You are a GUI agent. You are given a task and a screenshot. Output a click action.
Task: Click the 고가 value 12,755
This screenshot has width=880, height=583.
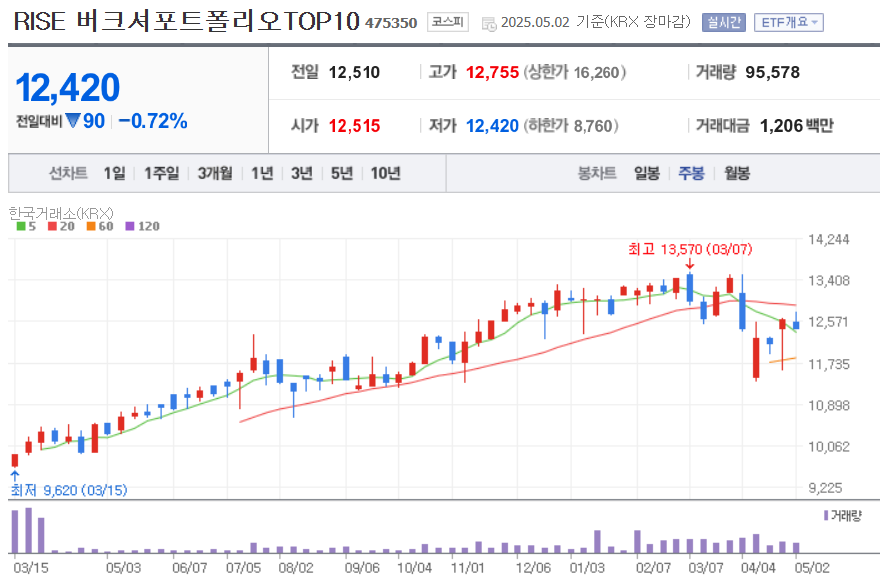[x=492, y=72]
